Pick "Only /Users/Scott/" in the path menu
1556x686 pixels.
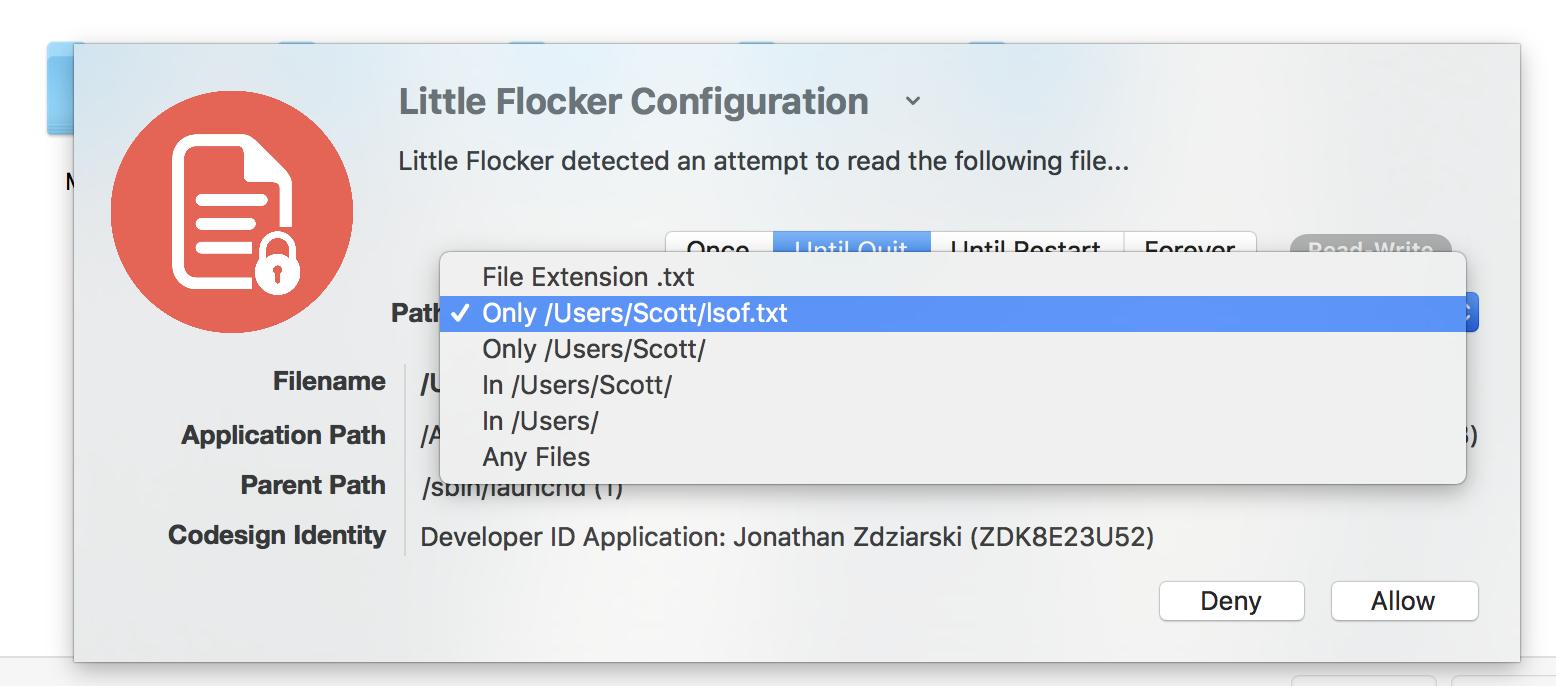coord(594,349)
